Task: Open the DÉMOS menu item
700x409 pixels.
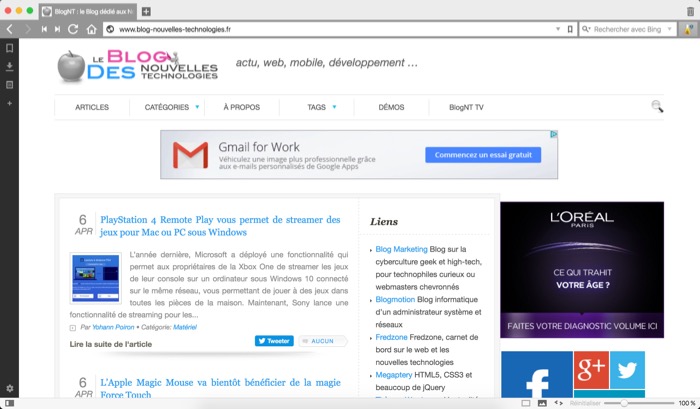Action: click(391, 107)
